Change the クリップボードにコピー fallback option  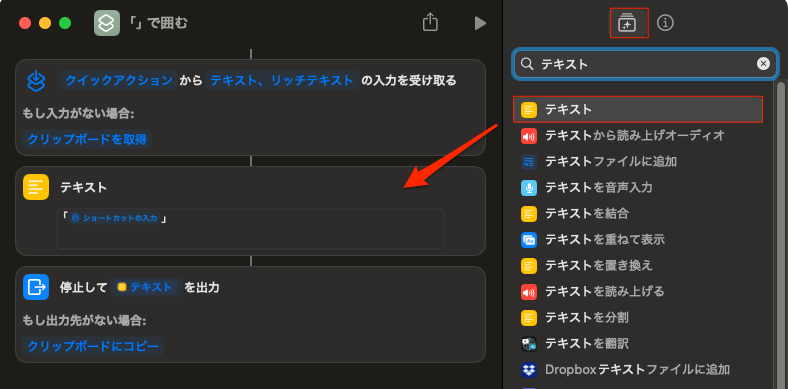pos(93,346)
